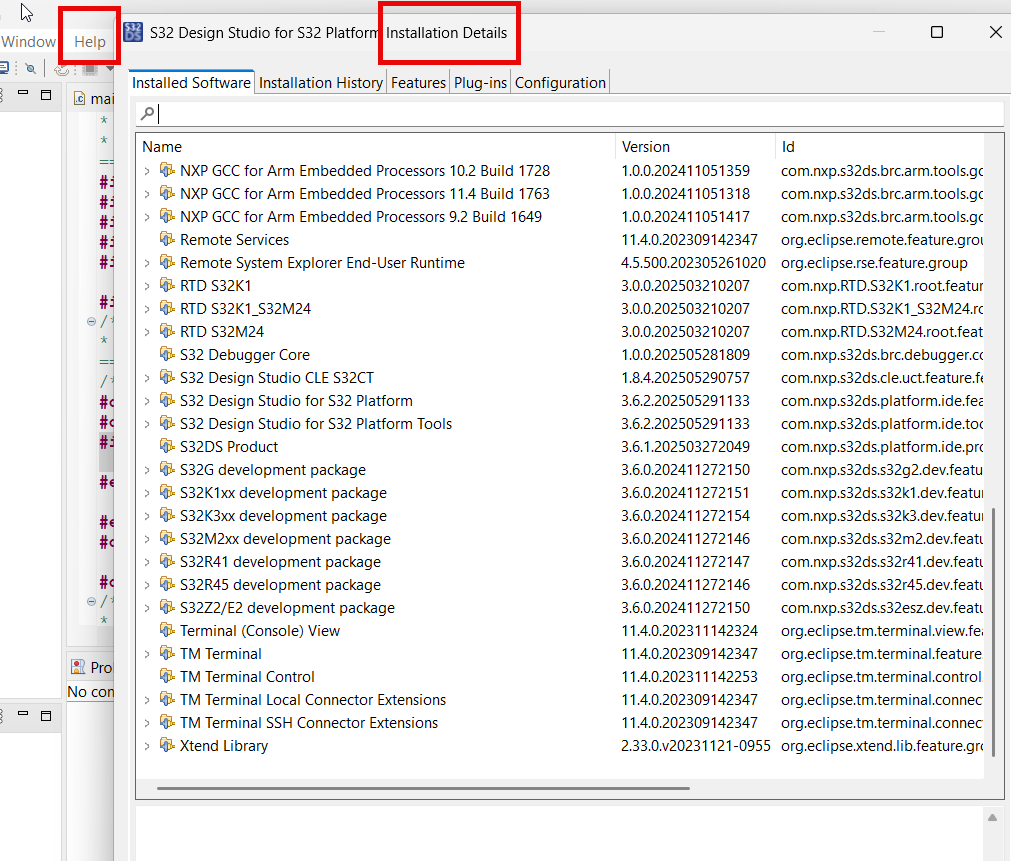
Task: Click S32Z2/E2 development package icon
Action: (167, 607)
